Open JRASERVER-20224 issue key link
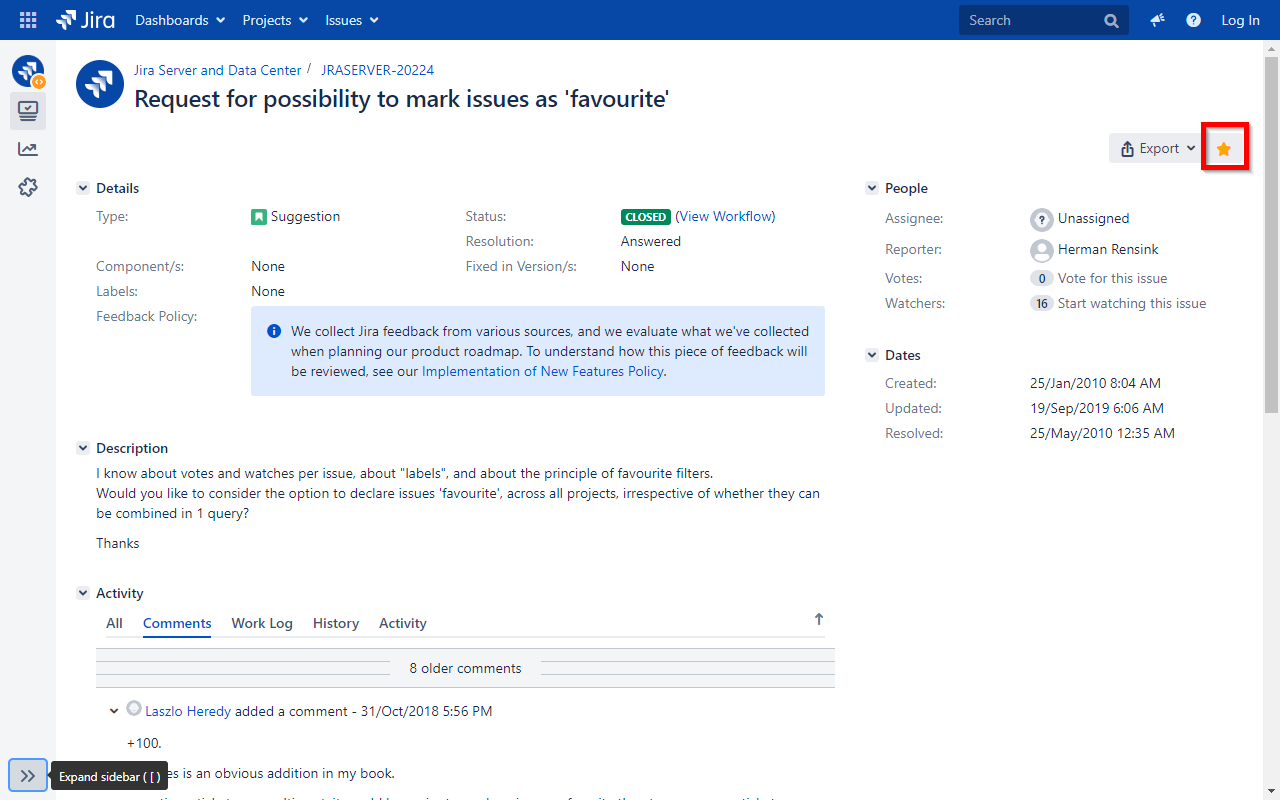The height and width of the screenshot is (800, 1280). [377, 70]
